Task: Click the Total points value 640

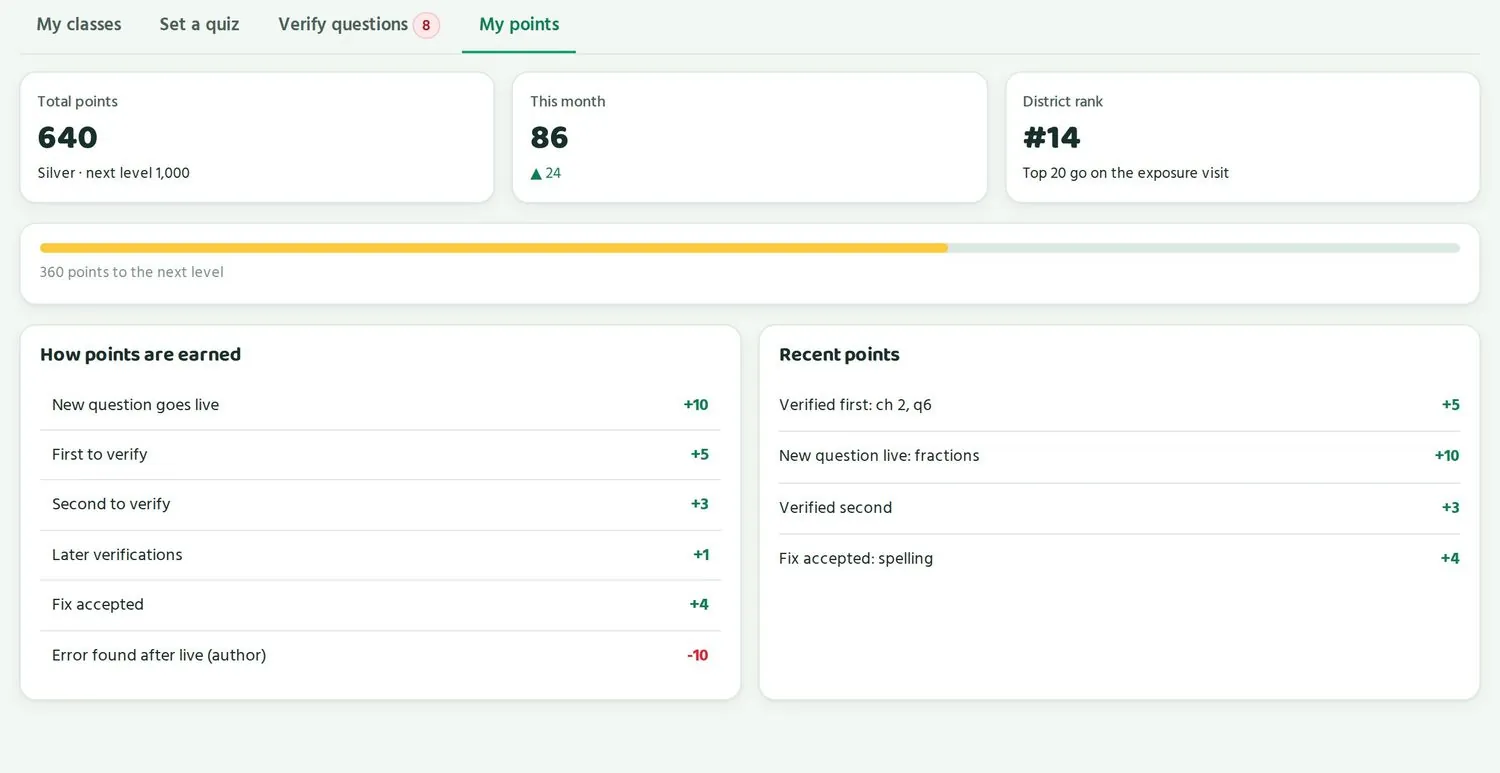Action: pos(68,137)
